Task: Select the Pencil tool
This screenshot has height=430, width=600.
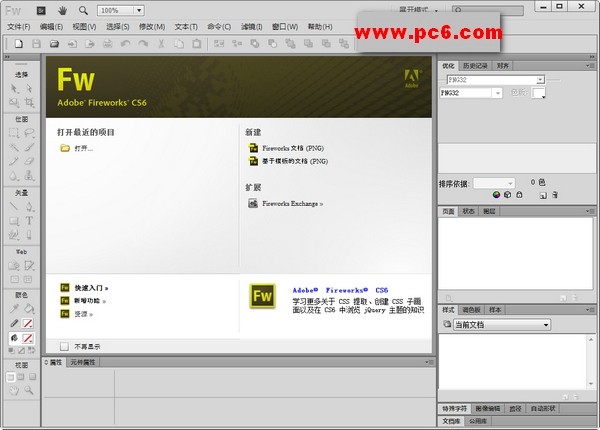Action: tap(14, 161)
